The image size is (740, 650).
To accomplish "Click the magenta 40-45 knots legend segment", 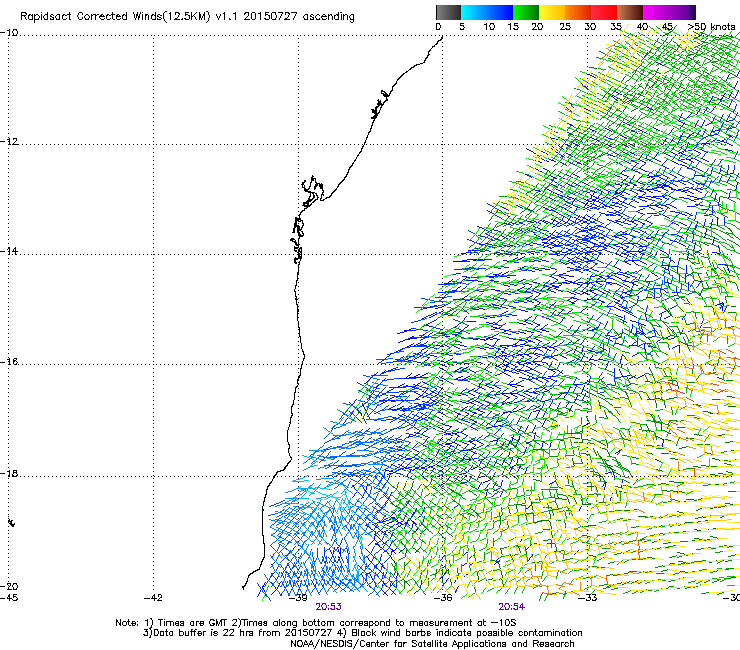I will (x=656, y=12).
